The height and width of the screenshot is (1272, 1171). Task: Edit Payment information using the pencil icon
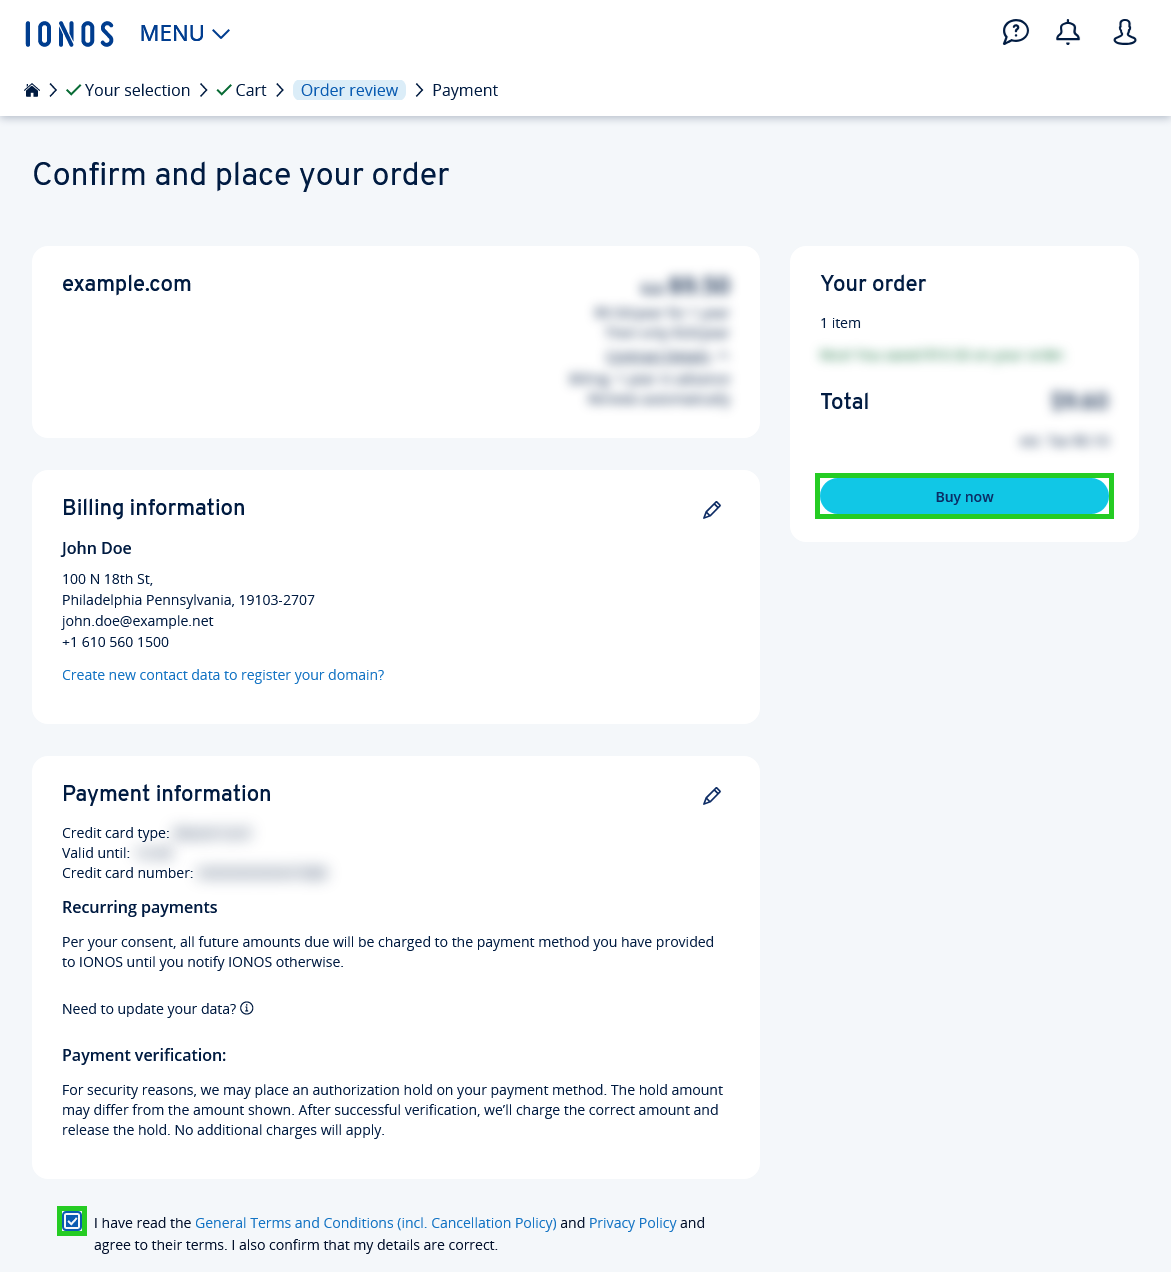coord(711,795)
